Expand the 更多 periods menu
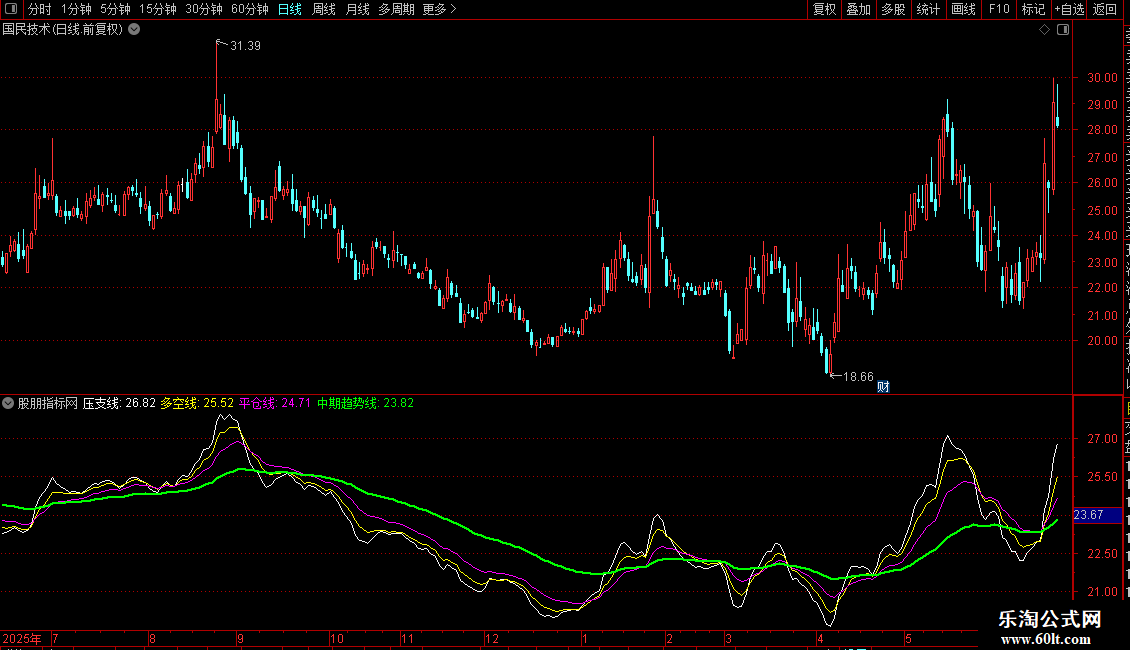This screenshot has width=1130, height=650. [440, 9]
